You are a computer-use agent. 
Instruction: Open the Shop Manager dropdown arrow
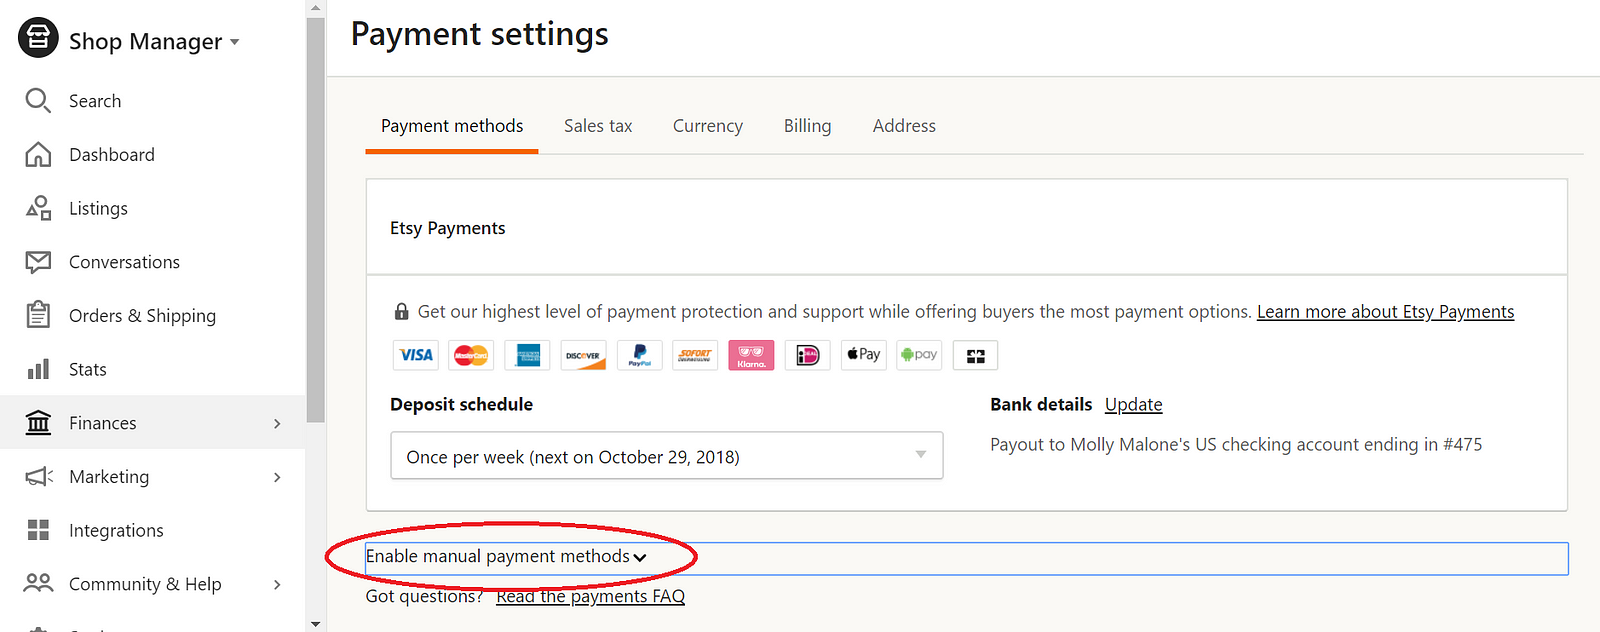point(235,42)
